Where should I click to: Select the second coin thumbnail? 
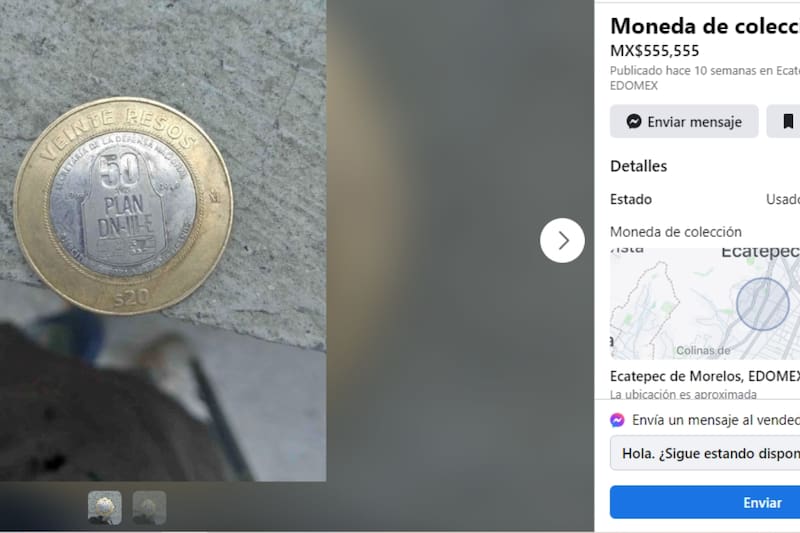click(149, 507)
